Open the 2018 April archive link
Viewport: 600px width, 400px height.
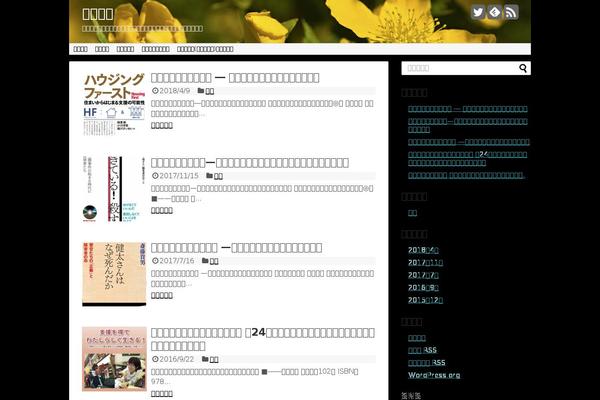pyautogui.click(x=423, y=250)
